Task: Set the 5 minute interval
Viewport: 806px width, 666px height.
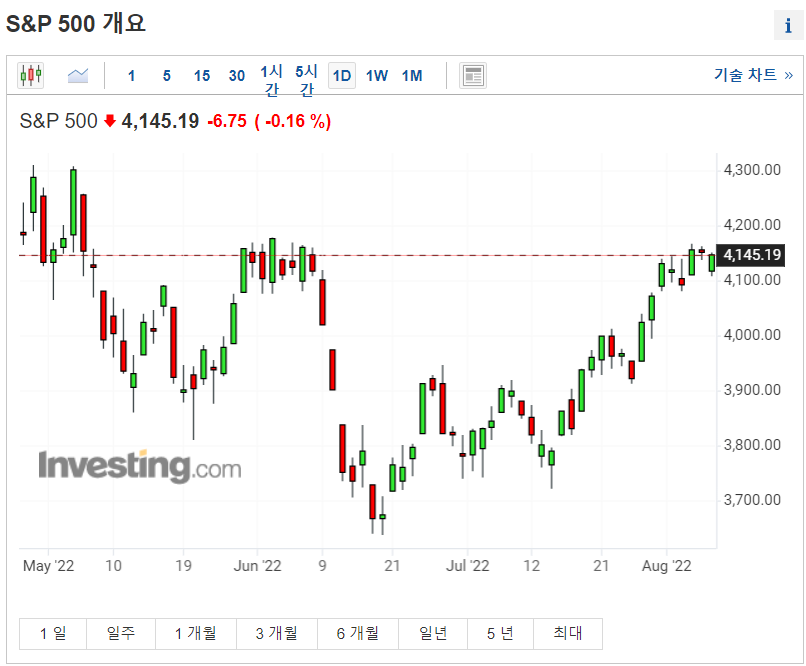Action: pos(167,76)
